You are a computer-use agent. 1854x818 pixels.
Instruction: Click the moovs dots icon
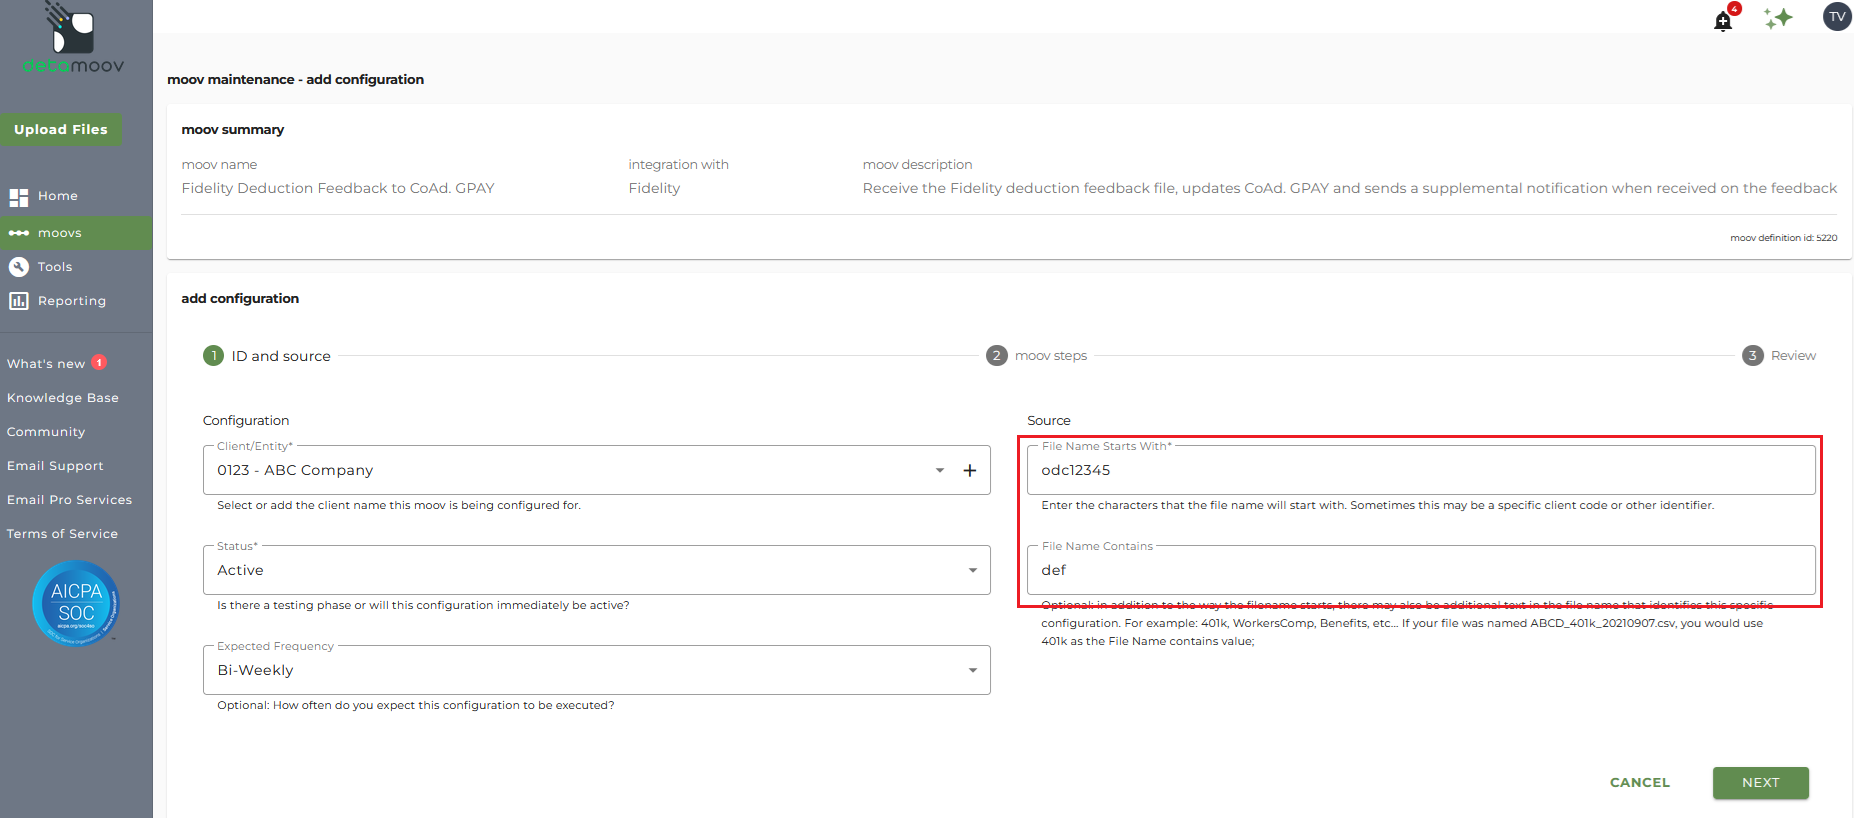click(18, 233)
